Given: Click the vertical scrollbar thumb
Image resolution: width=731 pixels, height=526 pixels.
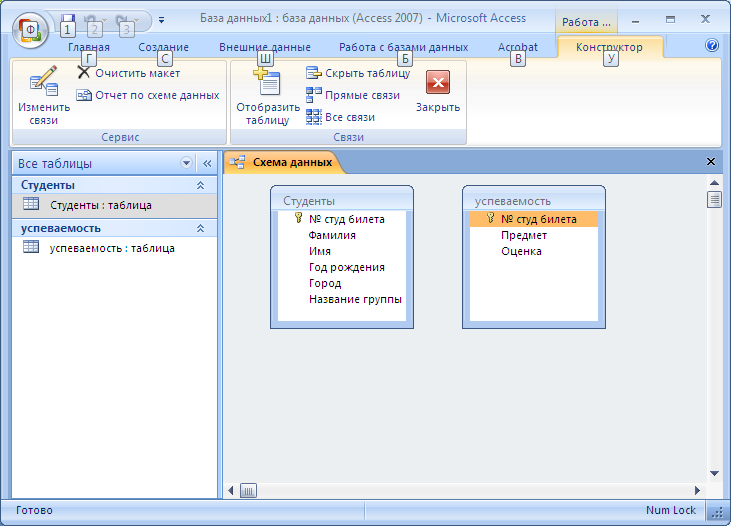Looking at the screenshot, I should (x=714, y=200).
